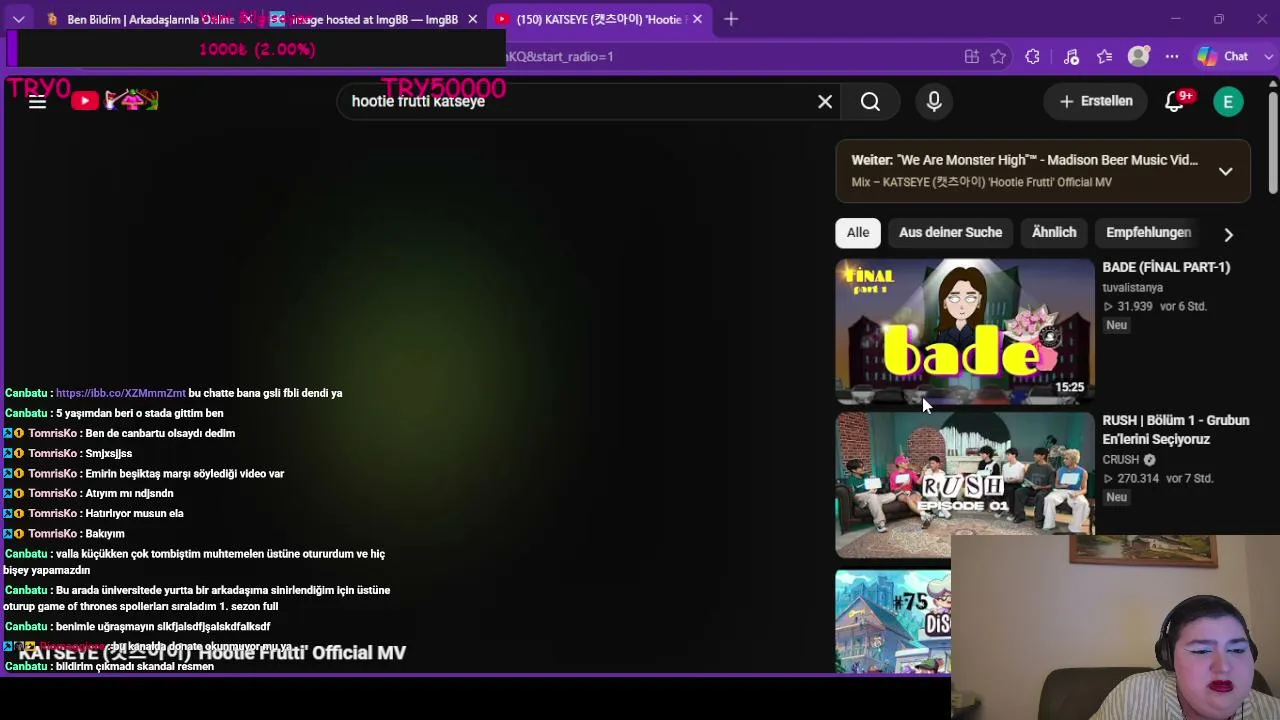Close the KATSEYE YouTube tab
This screenshot has height=720, width=1280.
697,19
